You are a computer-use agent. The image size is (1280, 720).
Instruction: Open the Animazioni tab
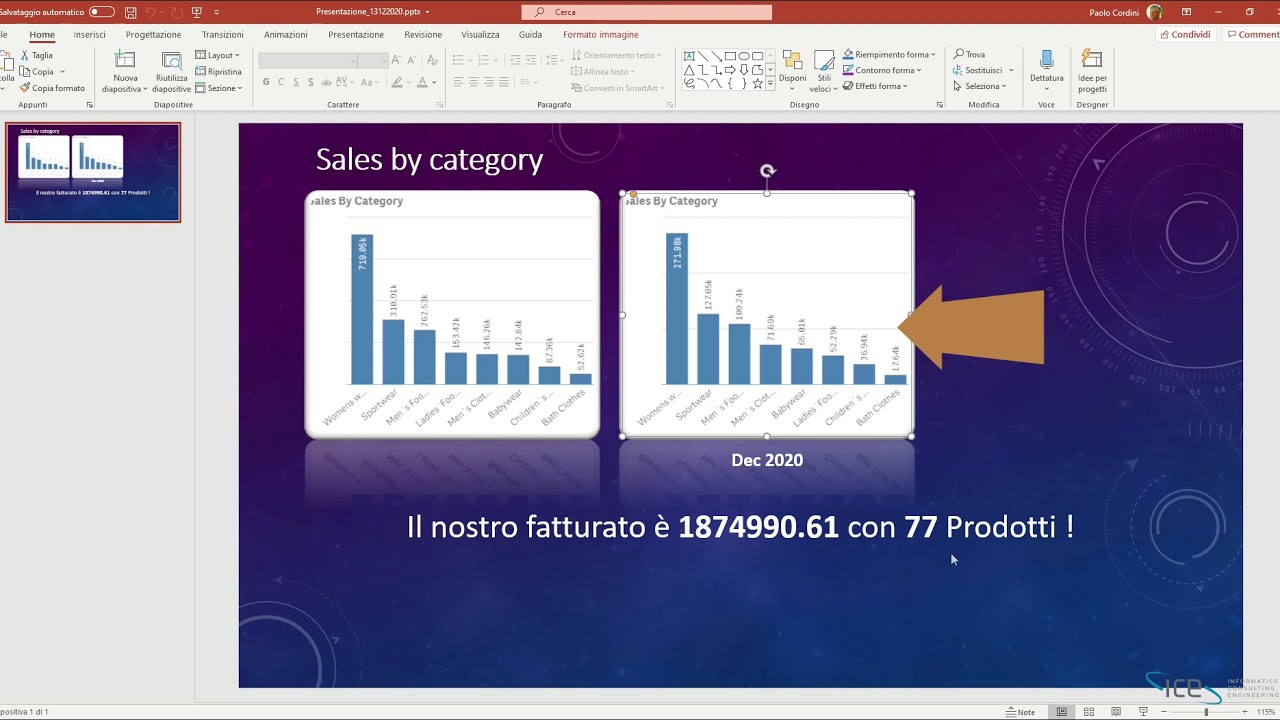pyautogui.click(x=286, y=34)
